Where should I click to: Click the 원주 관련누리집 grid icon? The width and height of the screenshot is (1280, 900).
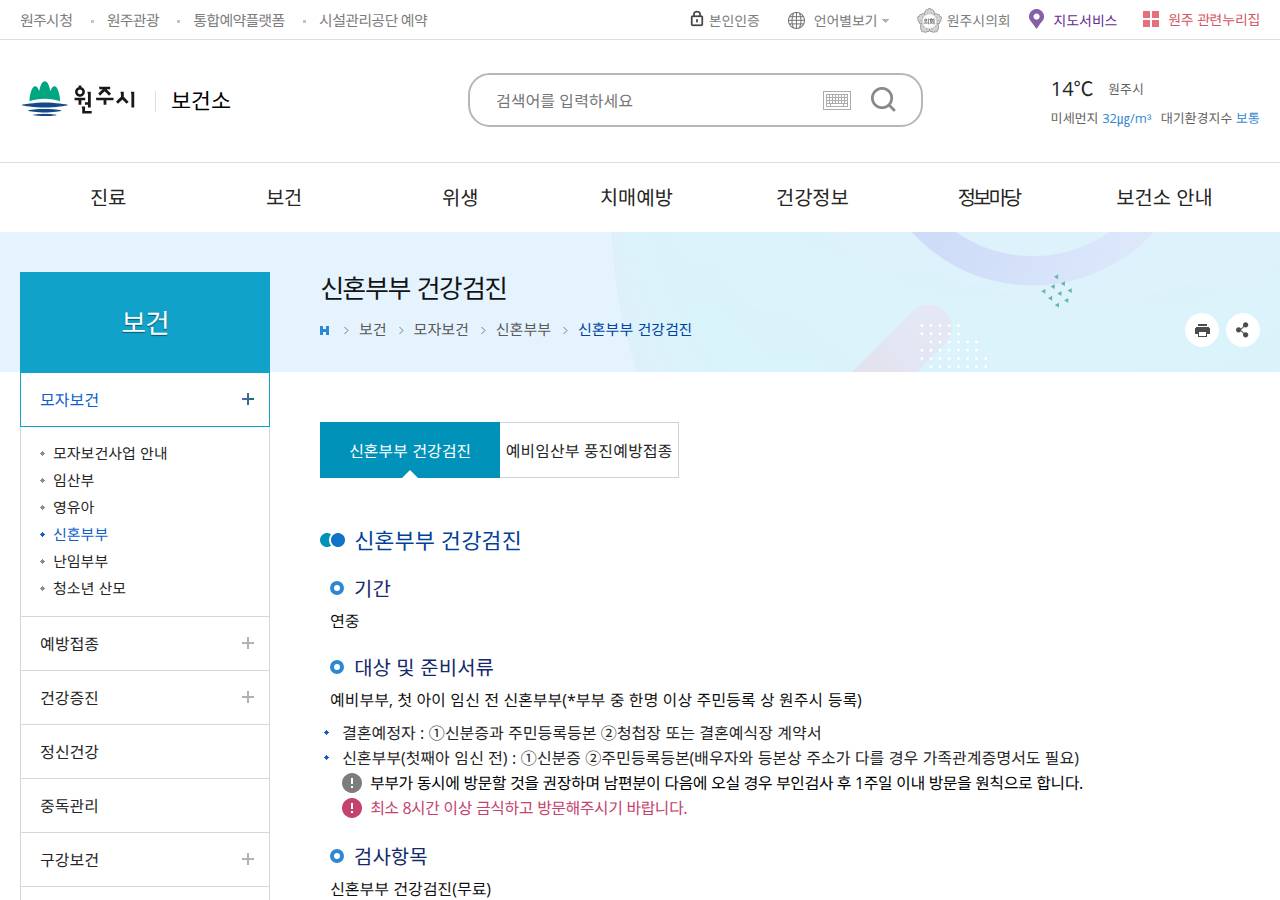coord(1151,19)
